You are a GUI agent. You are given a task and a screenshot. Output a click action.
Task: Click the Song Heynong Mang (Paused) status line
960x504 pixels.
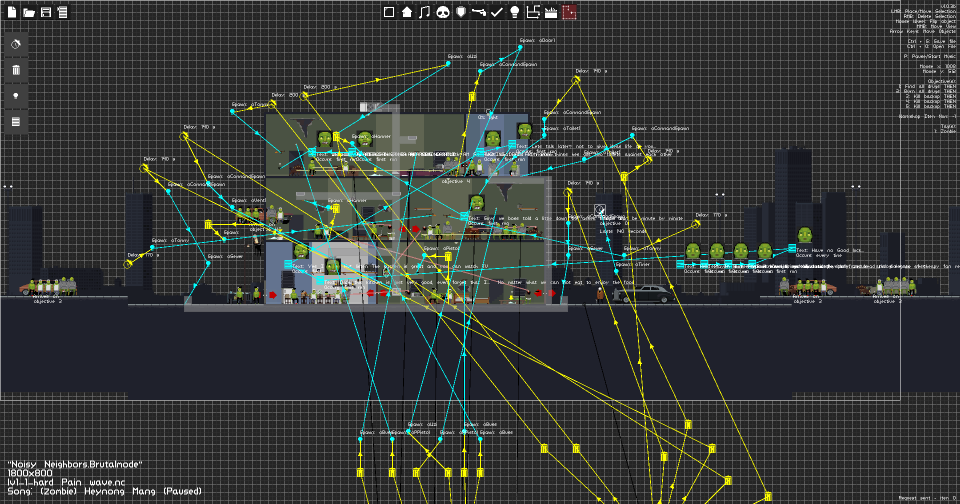click(x=104, y=491)
